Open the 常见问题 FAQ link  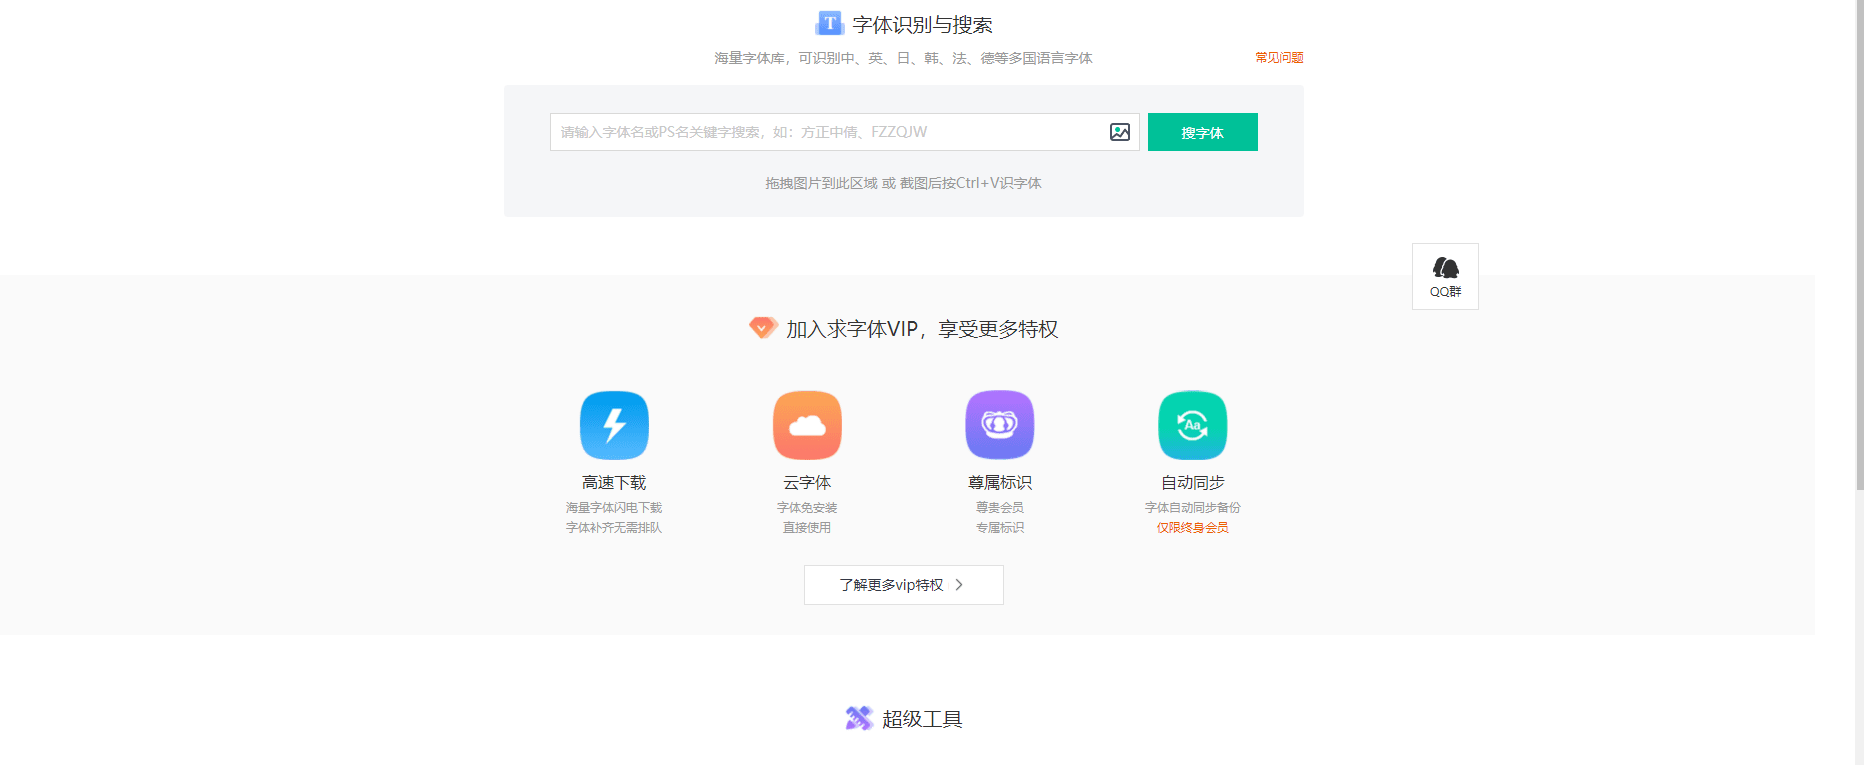[1279, 58]
